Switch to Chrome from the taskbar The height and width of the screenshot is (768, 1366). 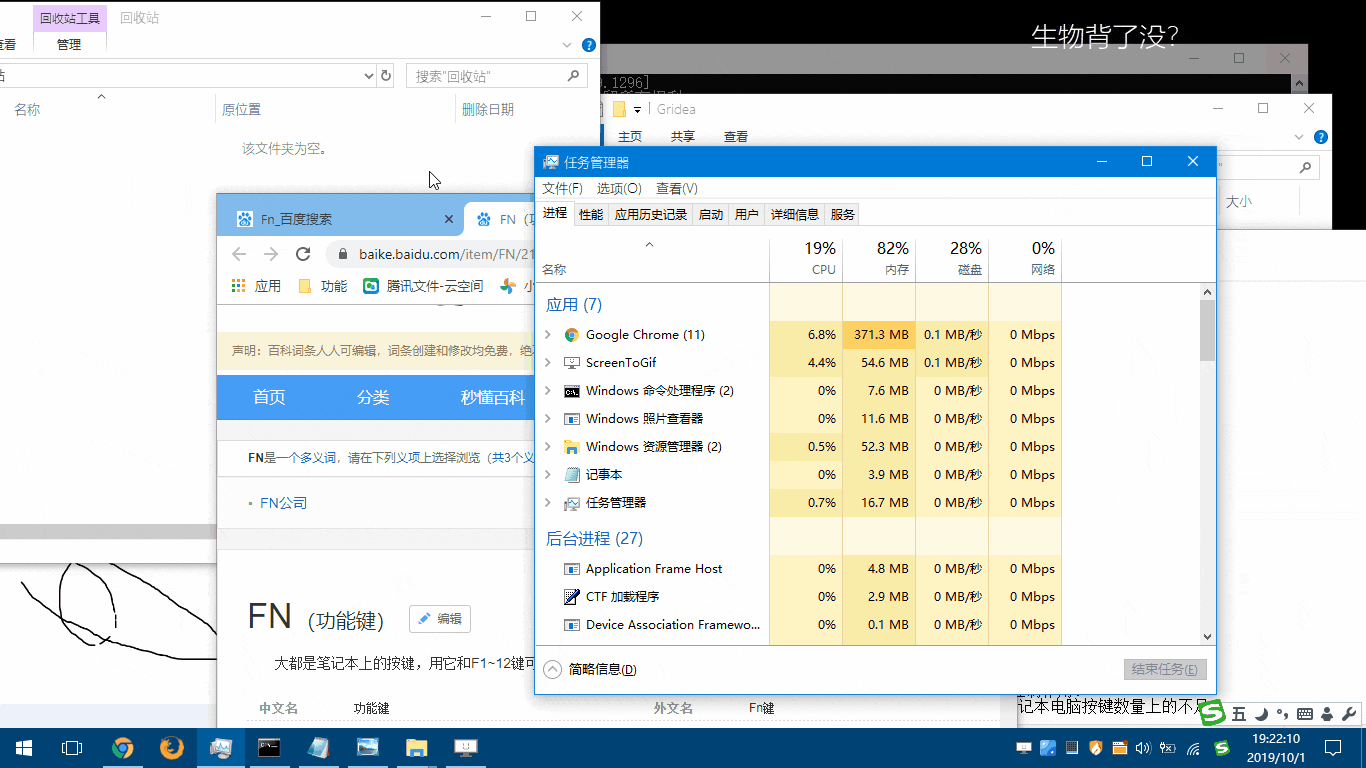(x=123, y=747)
